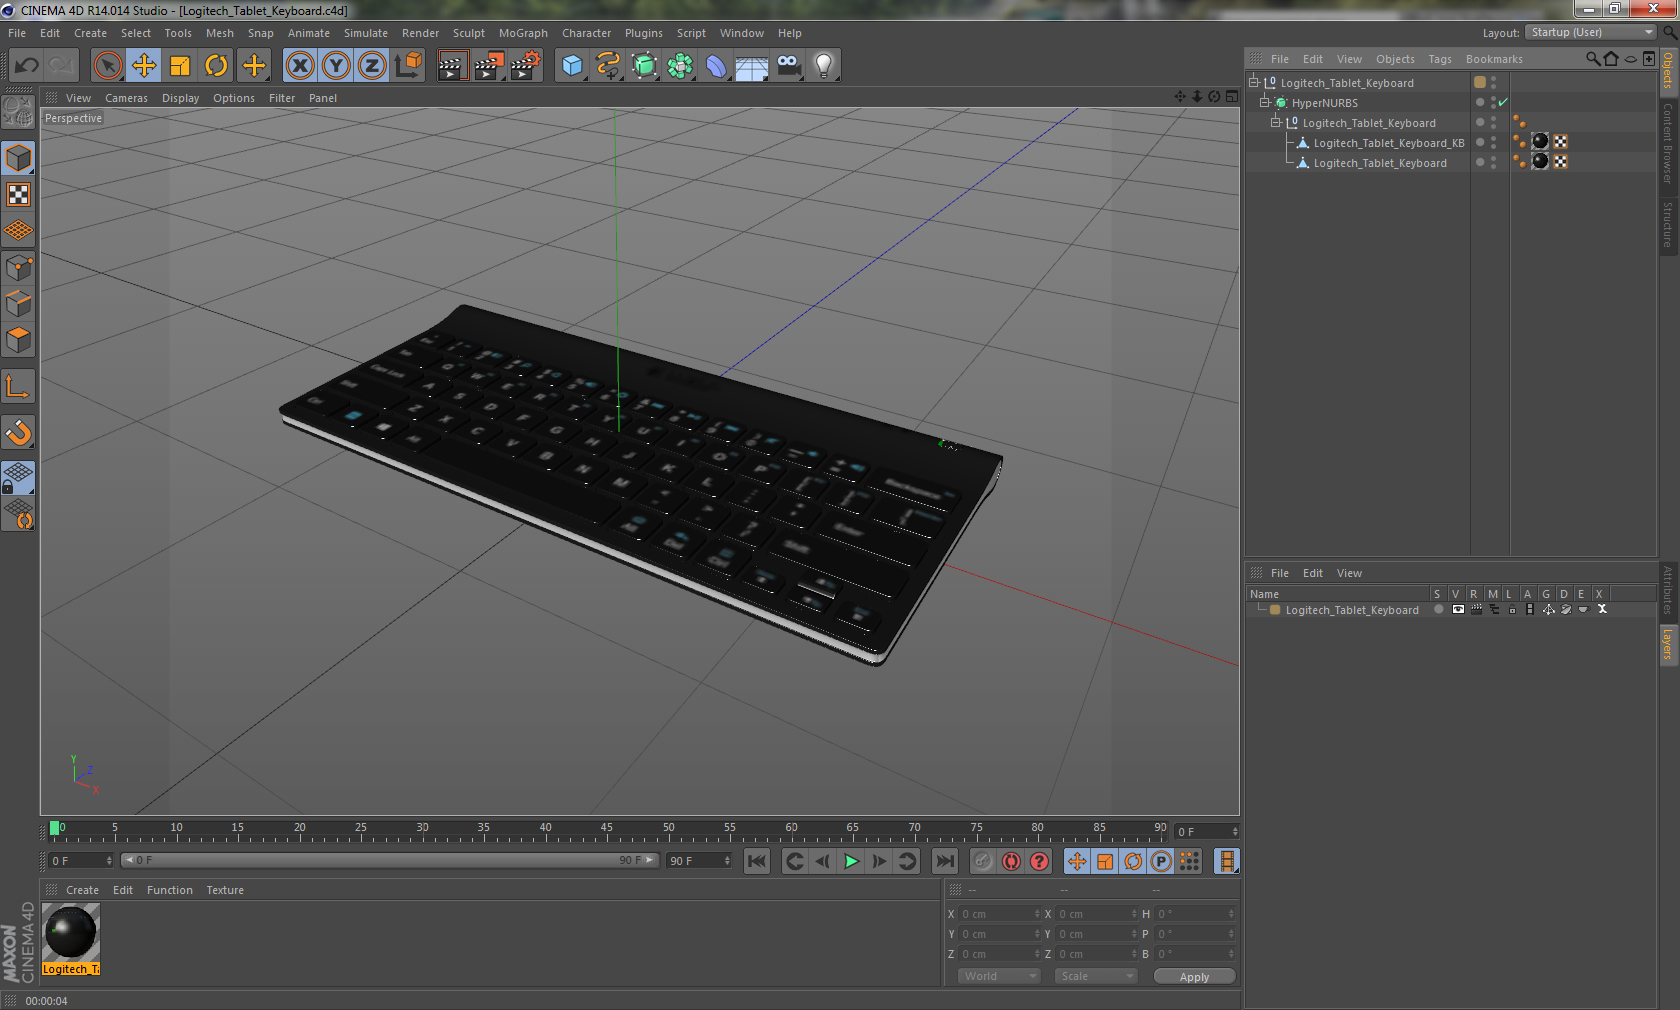Click the Undo arrow in the toolbar
Screen dimensions: 1680x1010
(26, 66)
